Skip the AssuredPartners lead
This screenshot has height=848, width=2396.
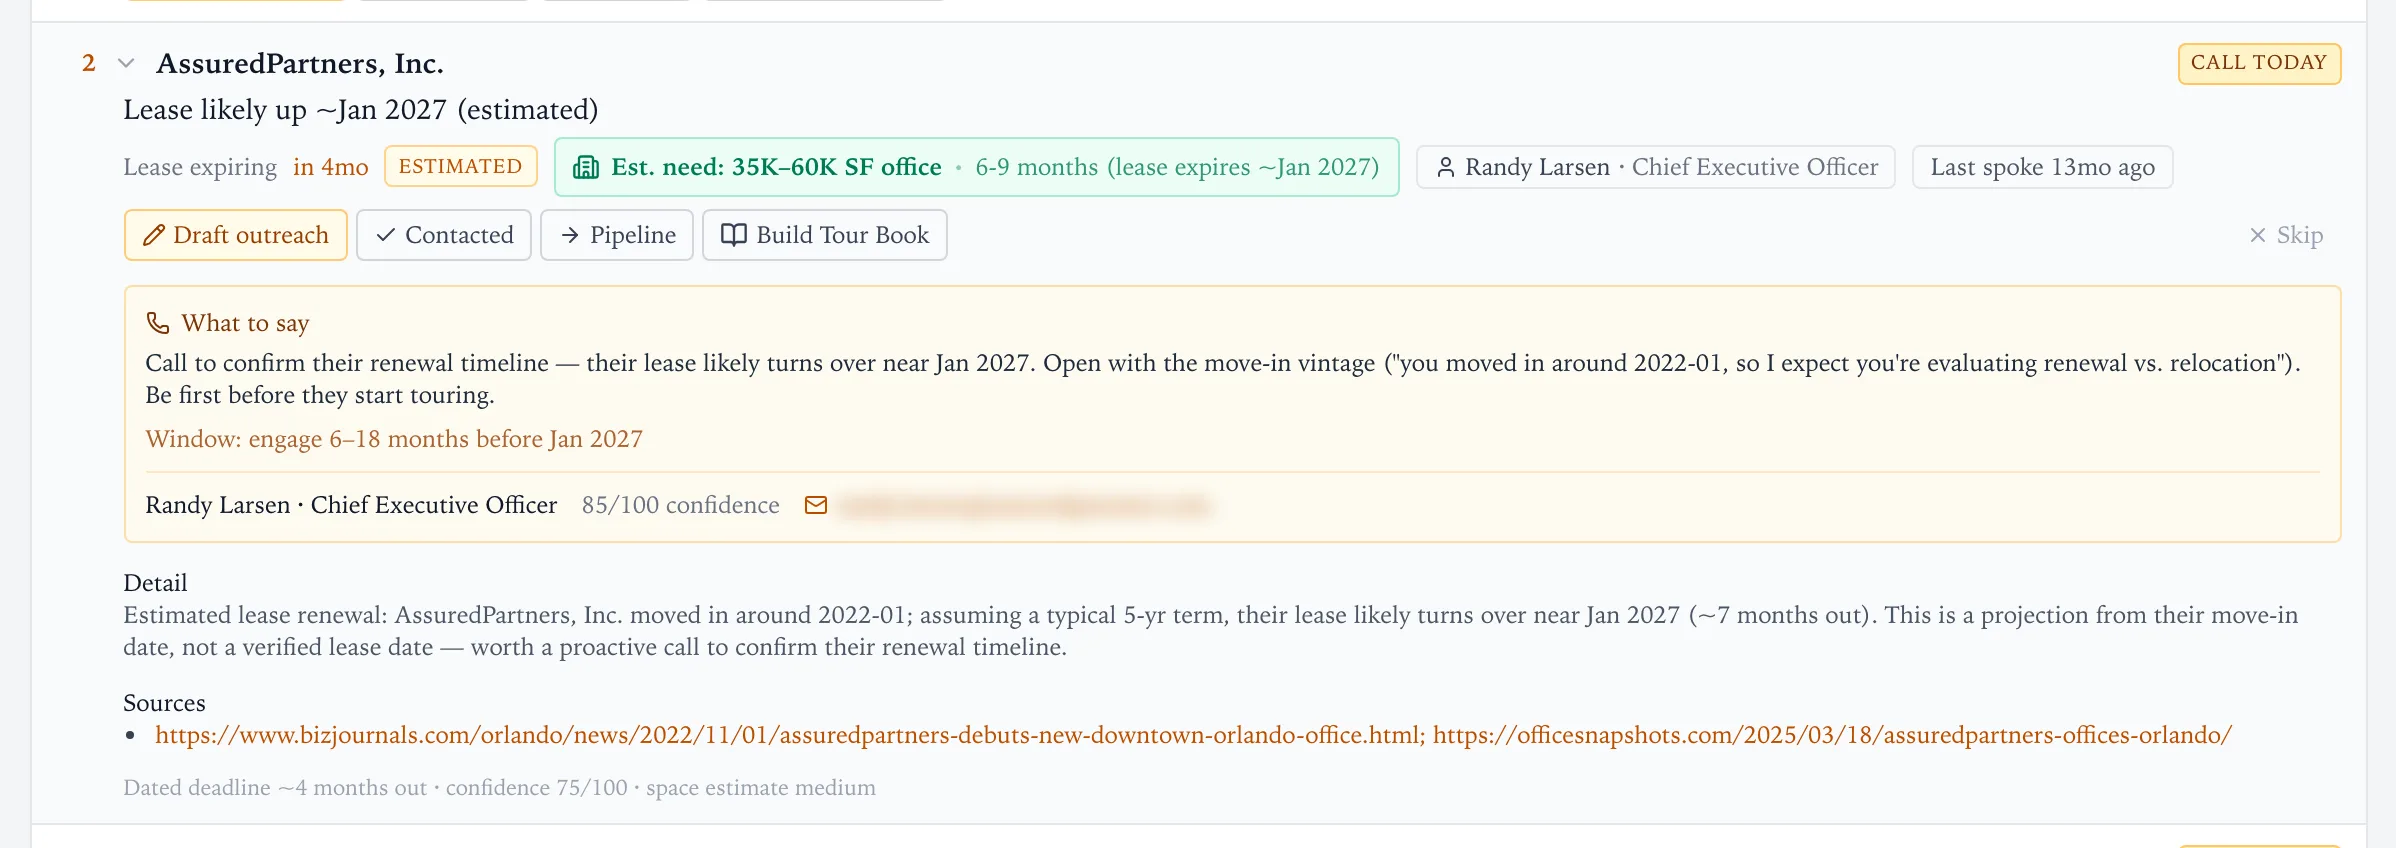[2286, 235]
